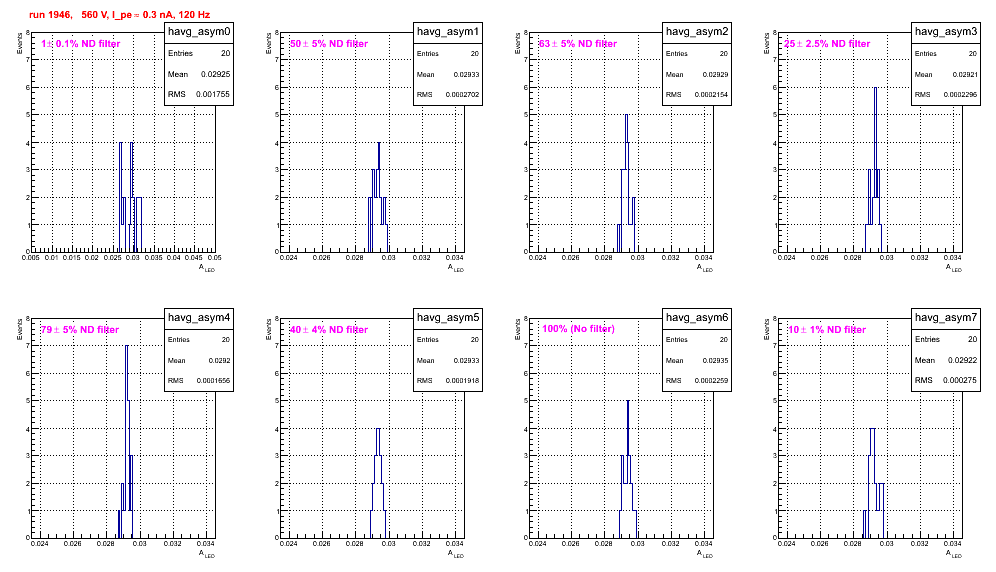The width and height of the screenshot is (996, 572).
Task: Click RMS 0.0002259 in havg_asym6 box
Action: pos(697,380)
